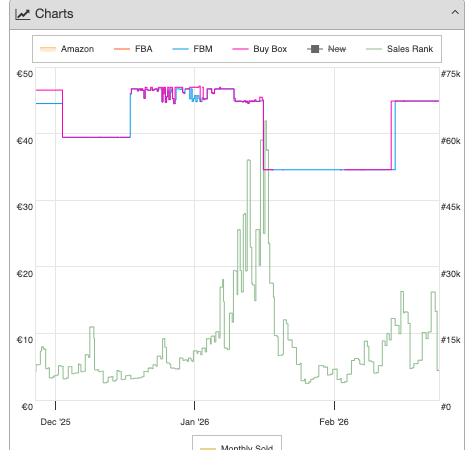
Task: Click the €40 price axis label
Action: (x=25, y=141)
